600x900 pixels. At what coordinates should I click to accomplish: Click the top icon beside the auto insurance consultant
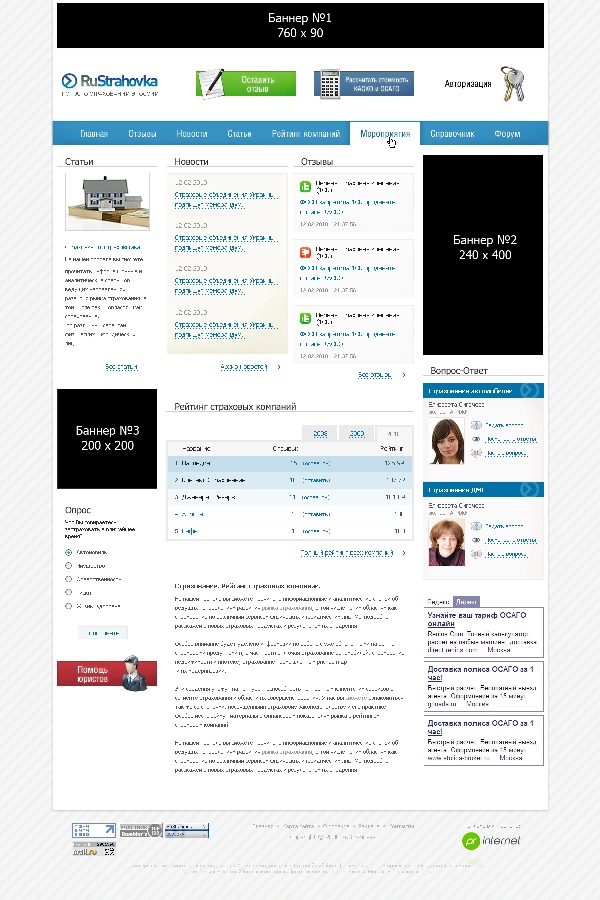click(476, 425)
